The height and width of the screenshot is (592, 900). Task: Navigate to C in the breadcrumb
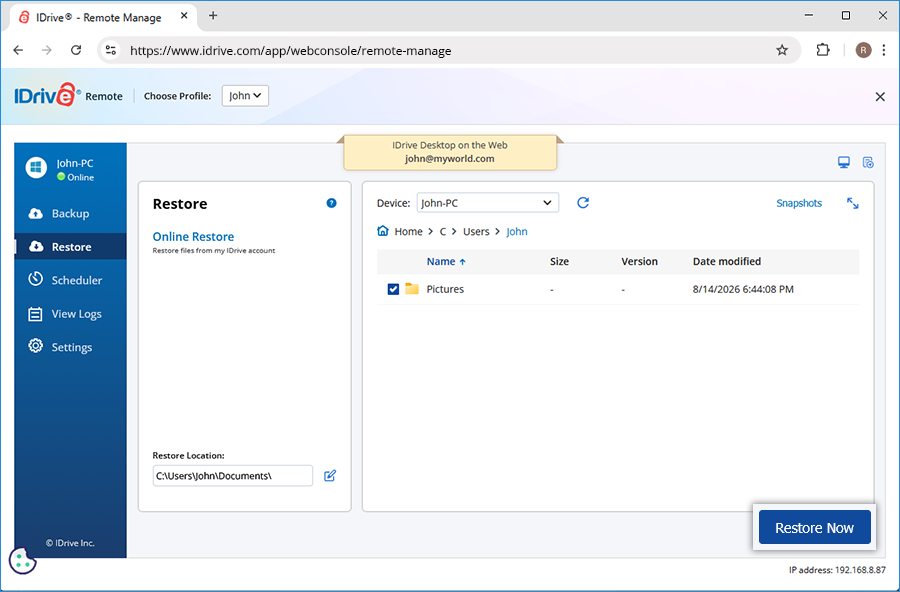pos(443,231)
